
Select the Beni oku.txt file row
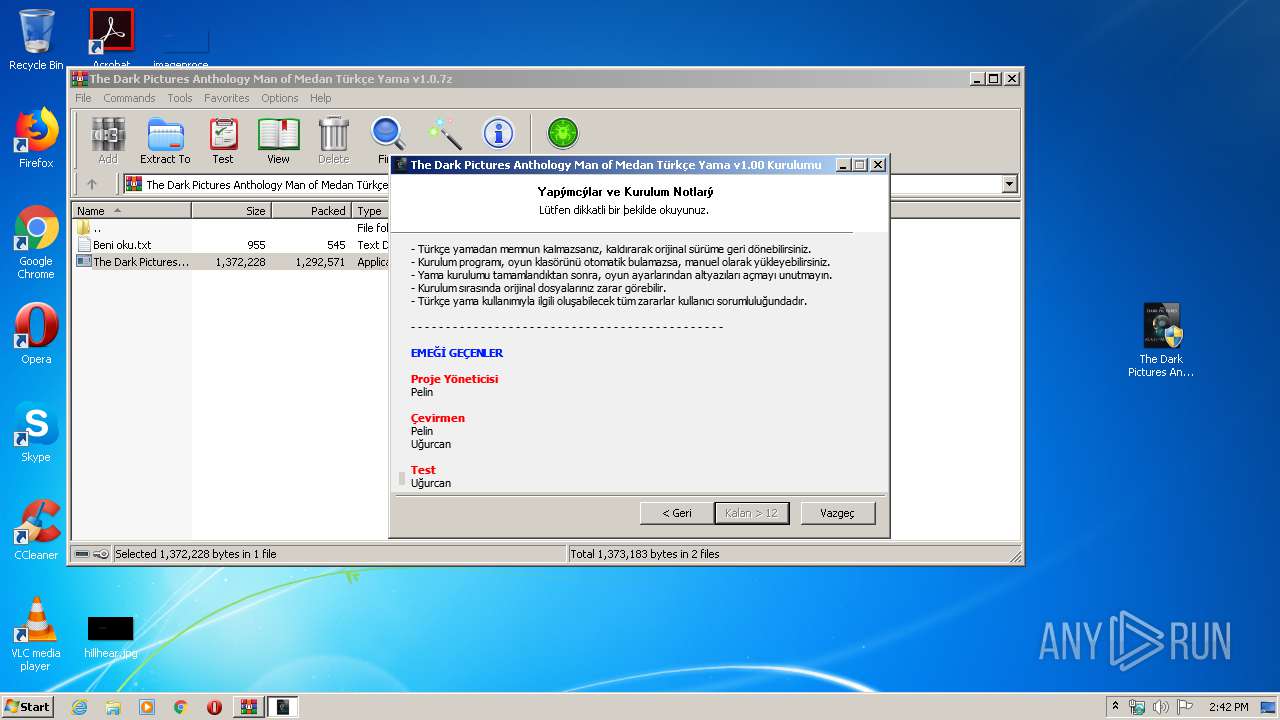pyautogui.click(x=232, y=245)
